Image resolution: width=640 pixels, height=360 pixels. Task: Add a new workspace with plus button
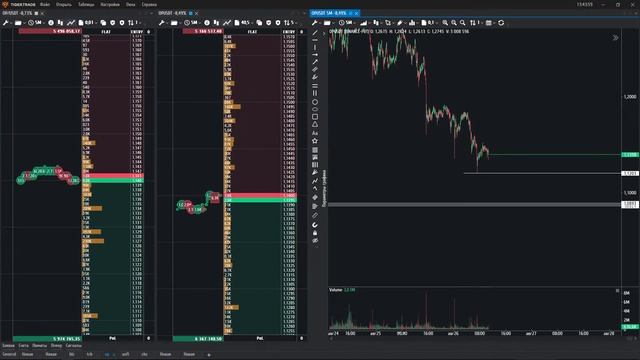pos(209,355)
